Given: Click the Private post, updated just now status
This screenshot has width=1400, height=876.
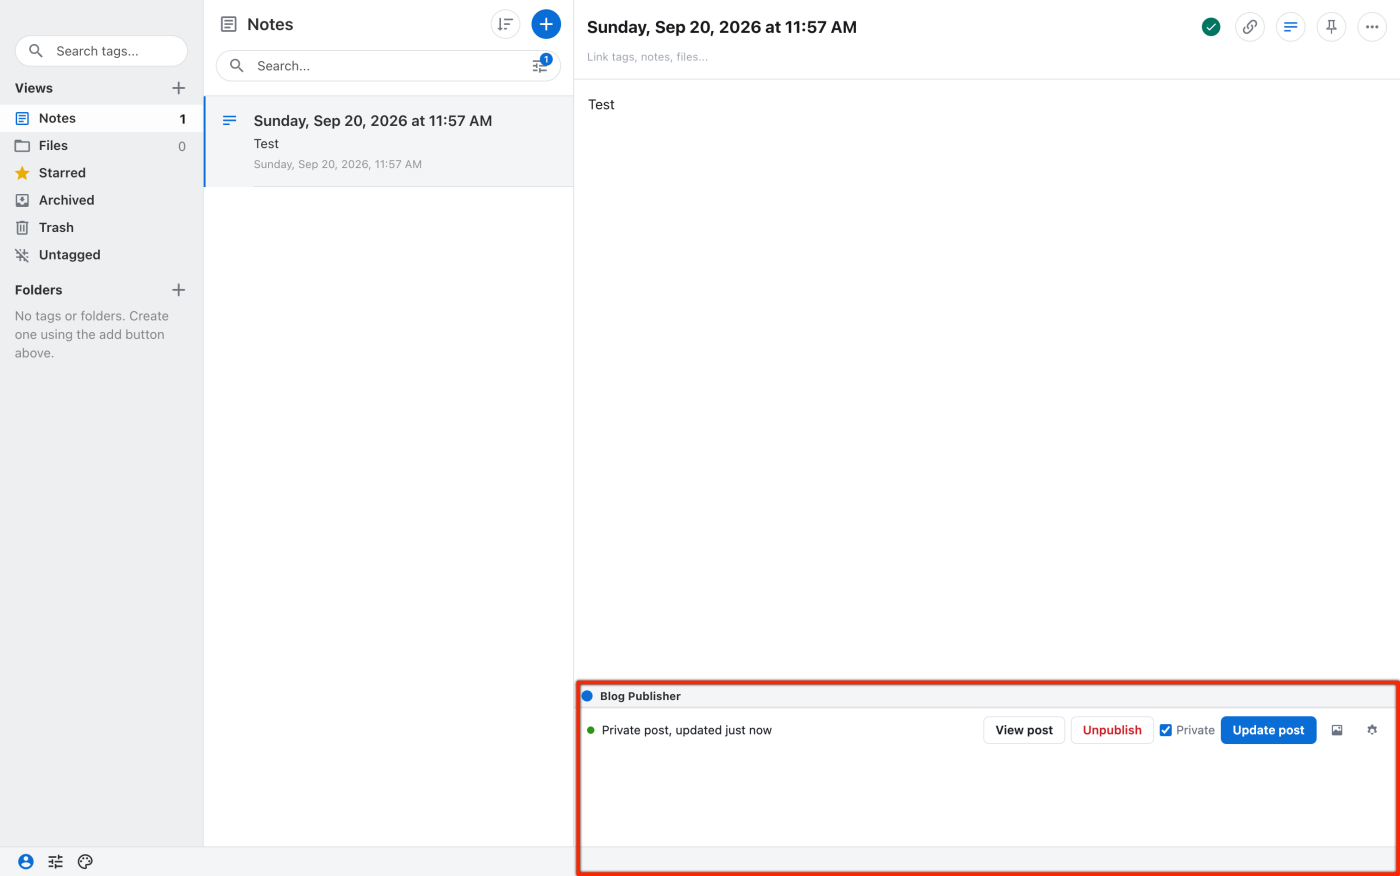Looking at the screenshot, I should [687, 730].
